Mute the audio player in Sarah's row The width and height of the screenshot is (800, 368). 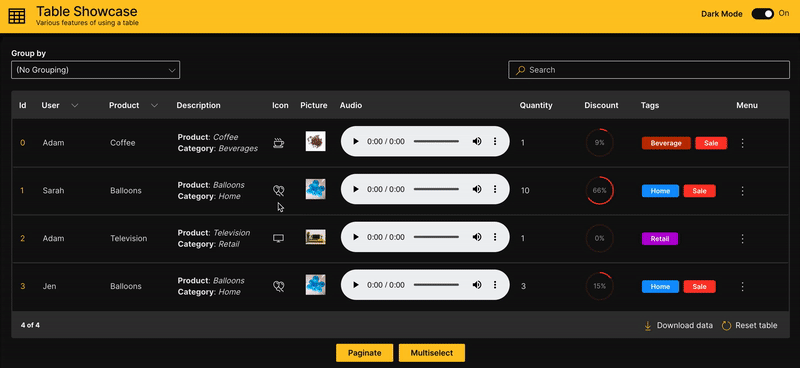point(477,189)
